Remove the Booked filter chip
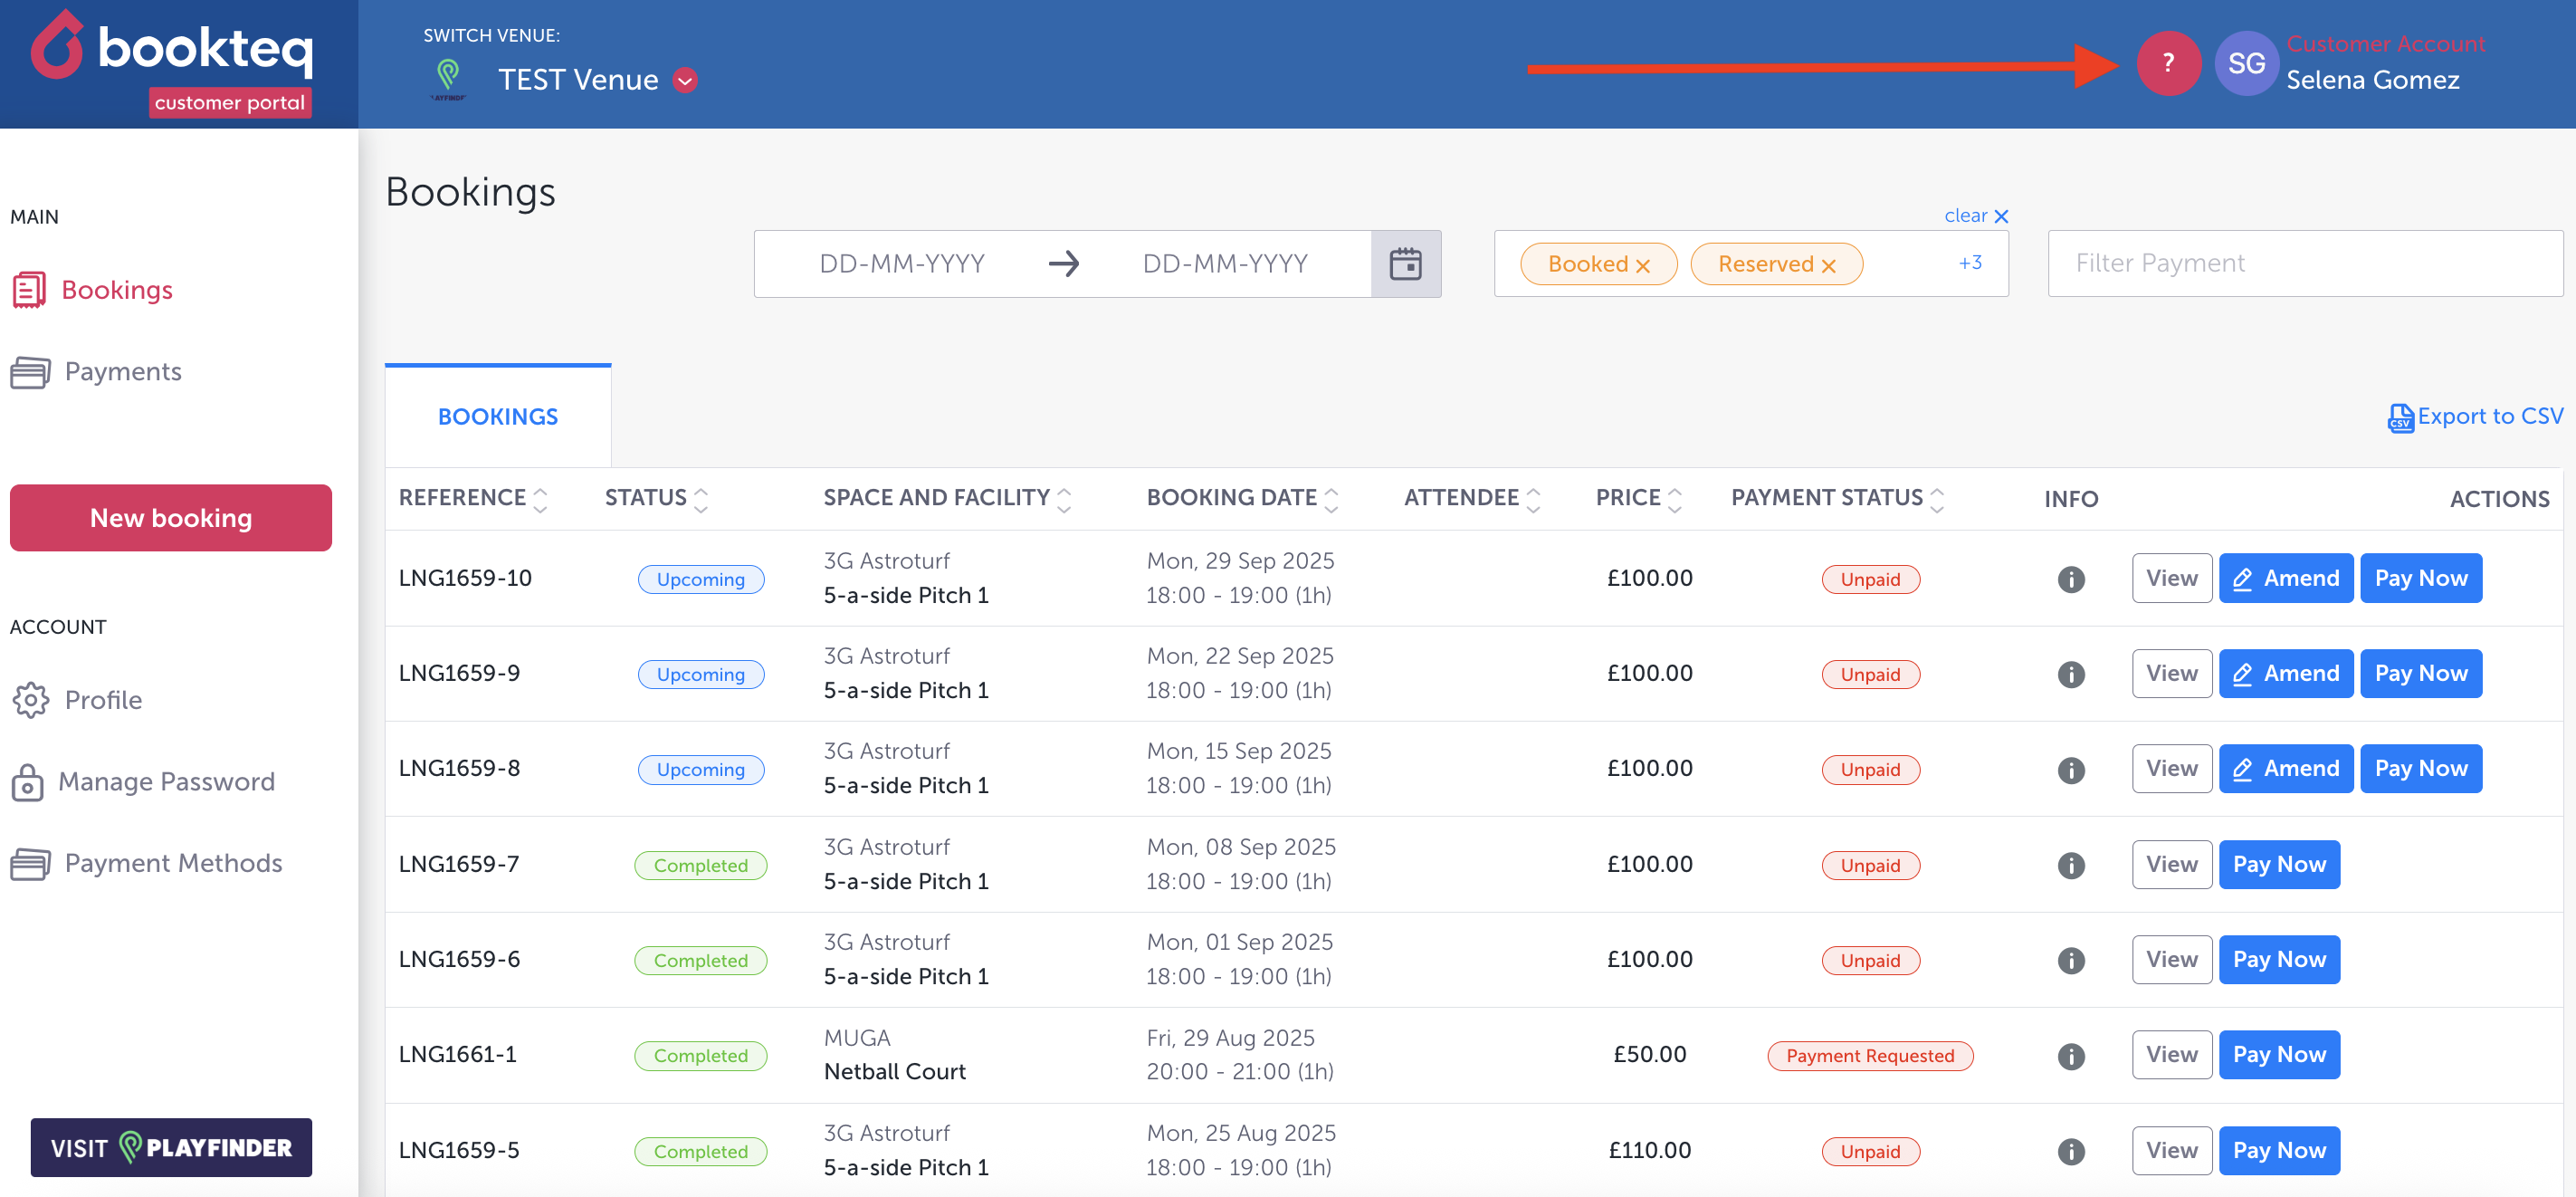 pyautogui.click(x=1642, y=266)
